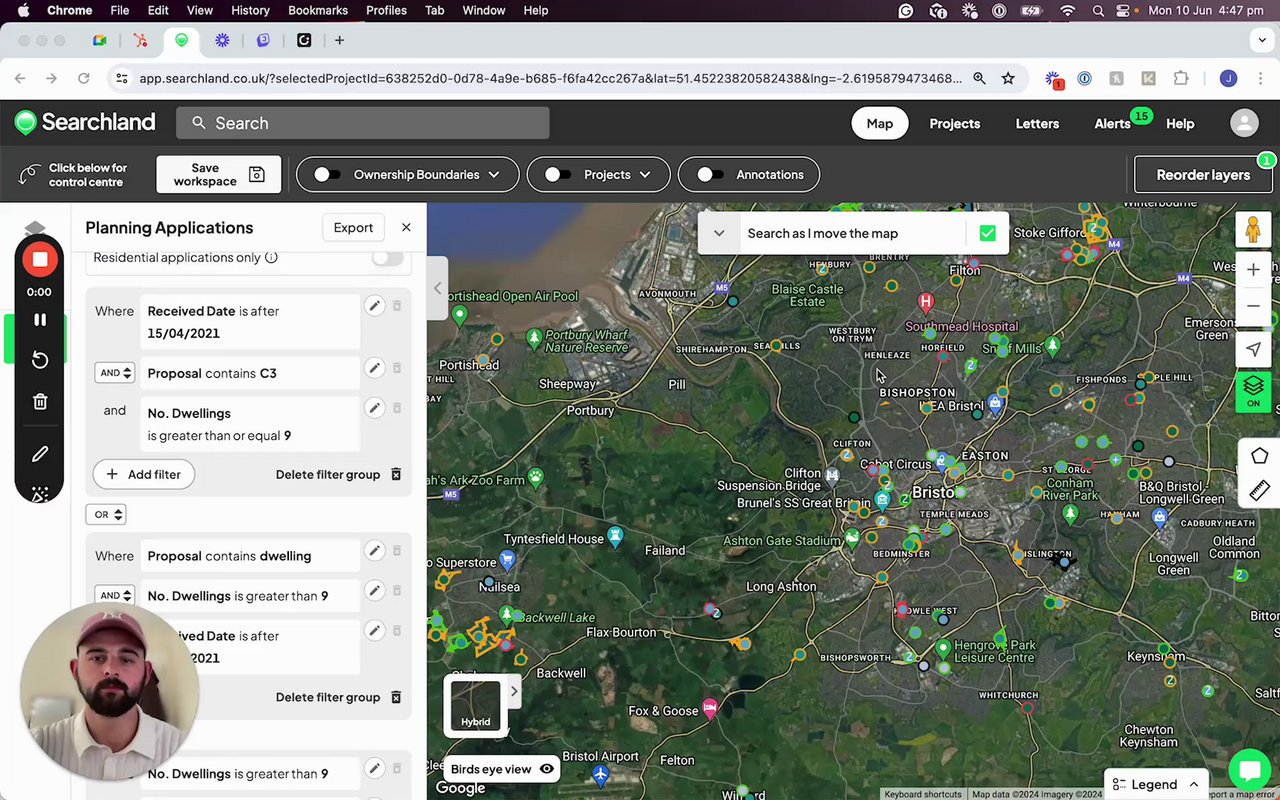
Task: Toggle the map layers icon
Action: point(1253,390)
